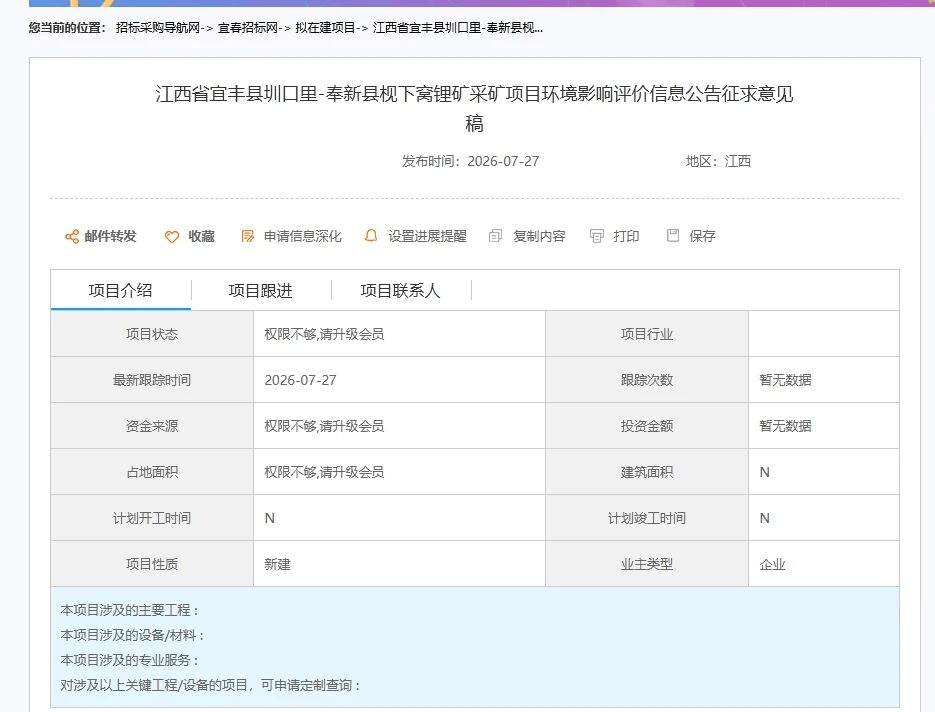Viewport: 935px width, 712px height.
Task: Open the 邮件转发 link
Action: pyautogui.click(x=110, y=237)
